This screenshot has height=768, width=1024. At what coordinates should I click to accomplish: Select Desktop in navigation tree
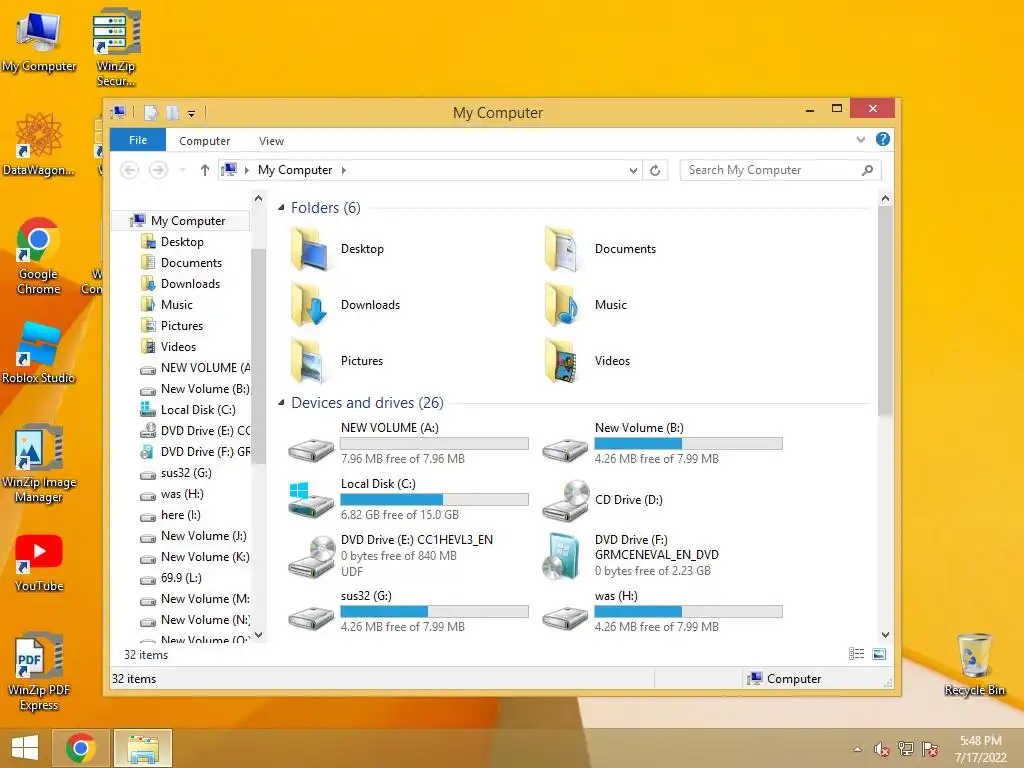pyautogui.click(x=182, y=242)
